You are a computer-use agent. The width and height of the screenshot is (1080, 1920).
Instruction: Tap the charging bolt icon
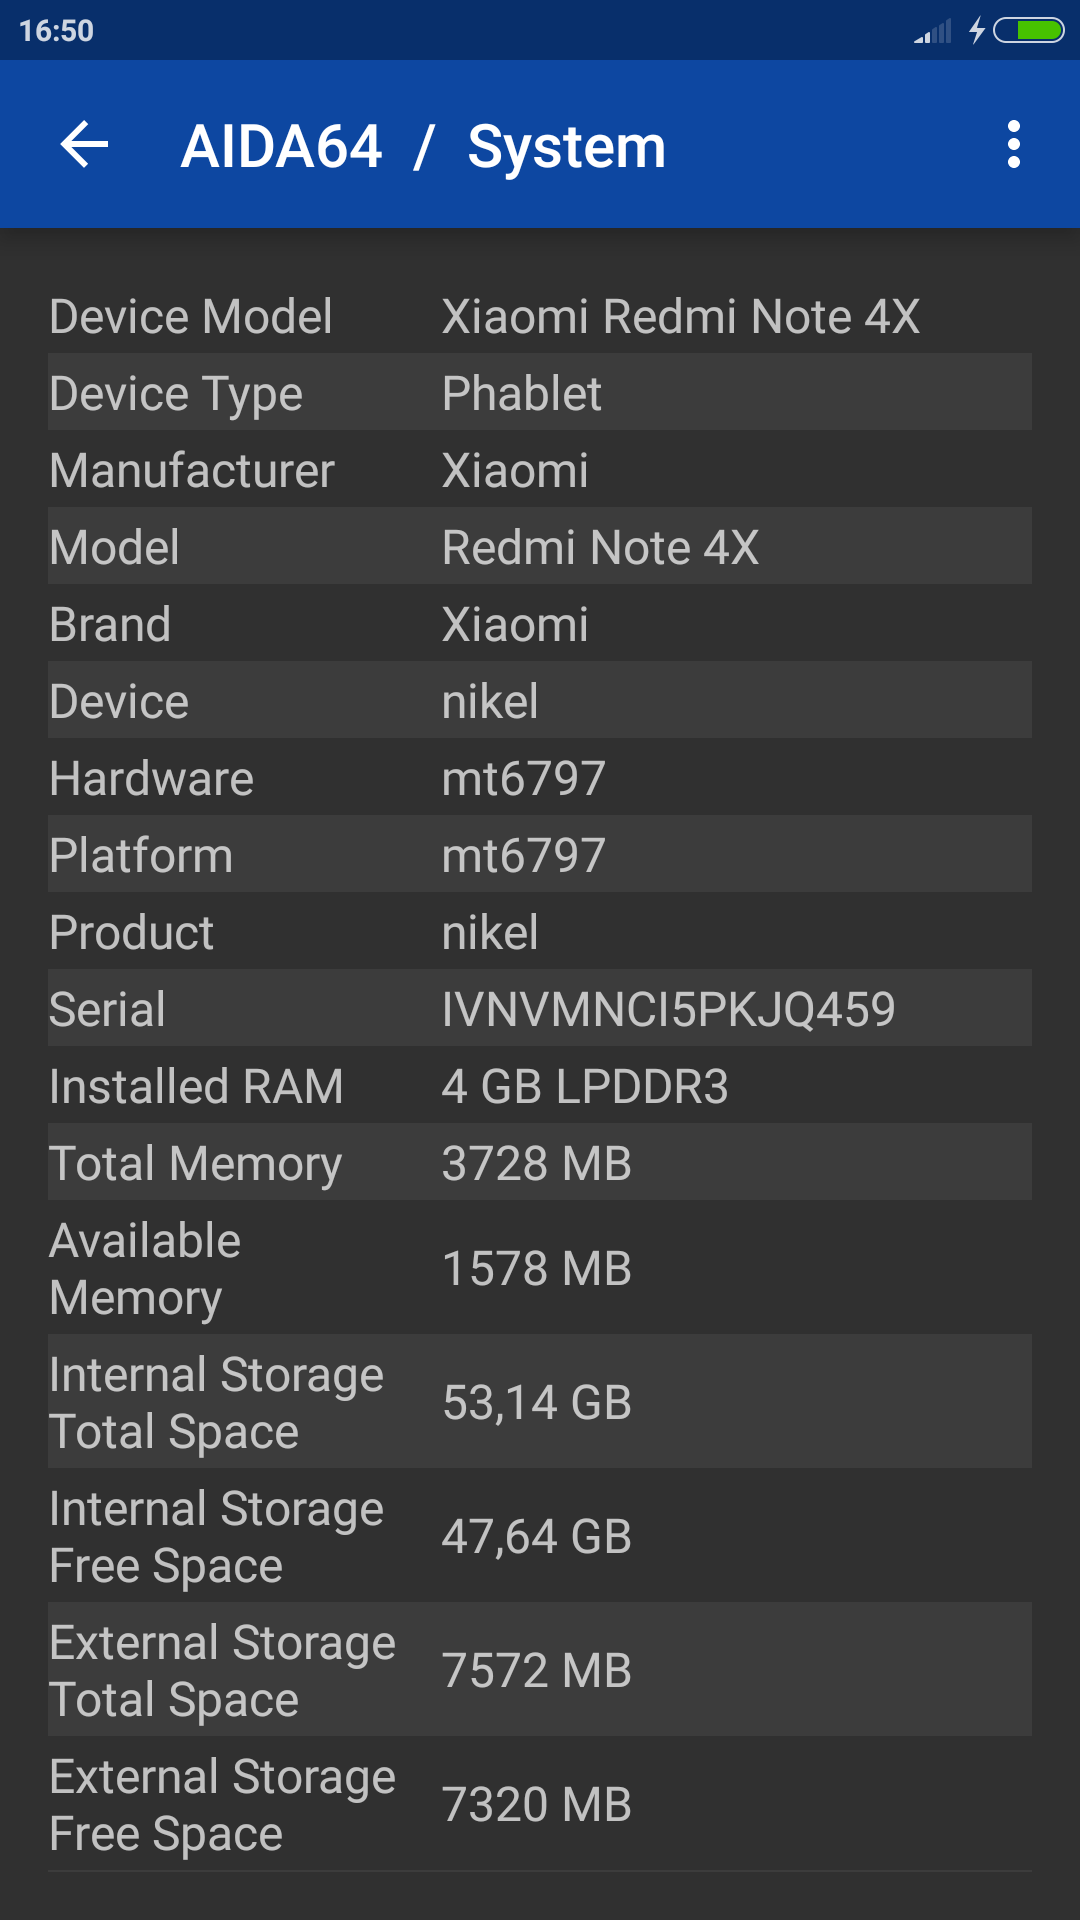click(x=977, y=31)
